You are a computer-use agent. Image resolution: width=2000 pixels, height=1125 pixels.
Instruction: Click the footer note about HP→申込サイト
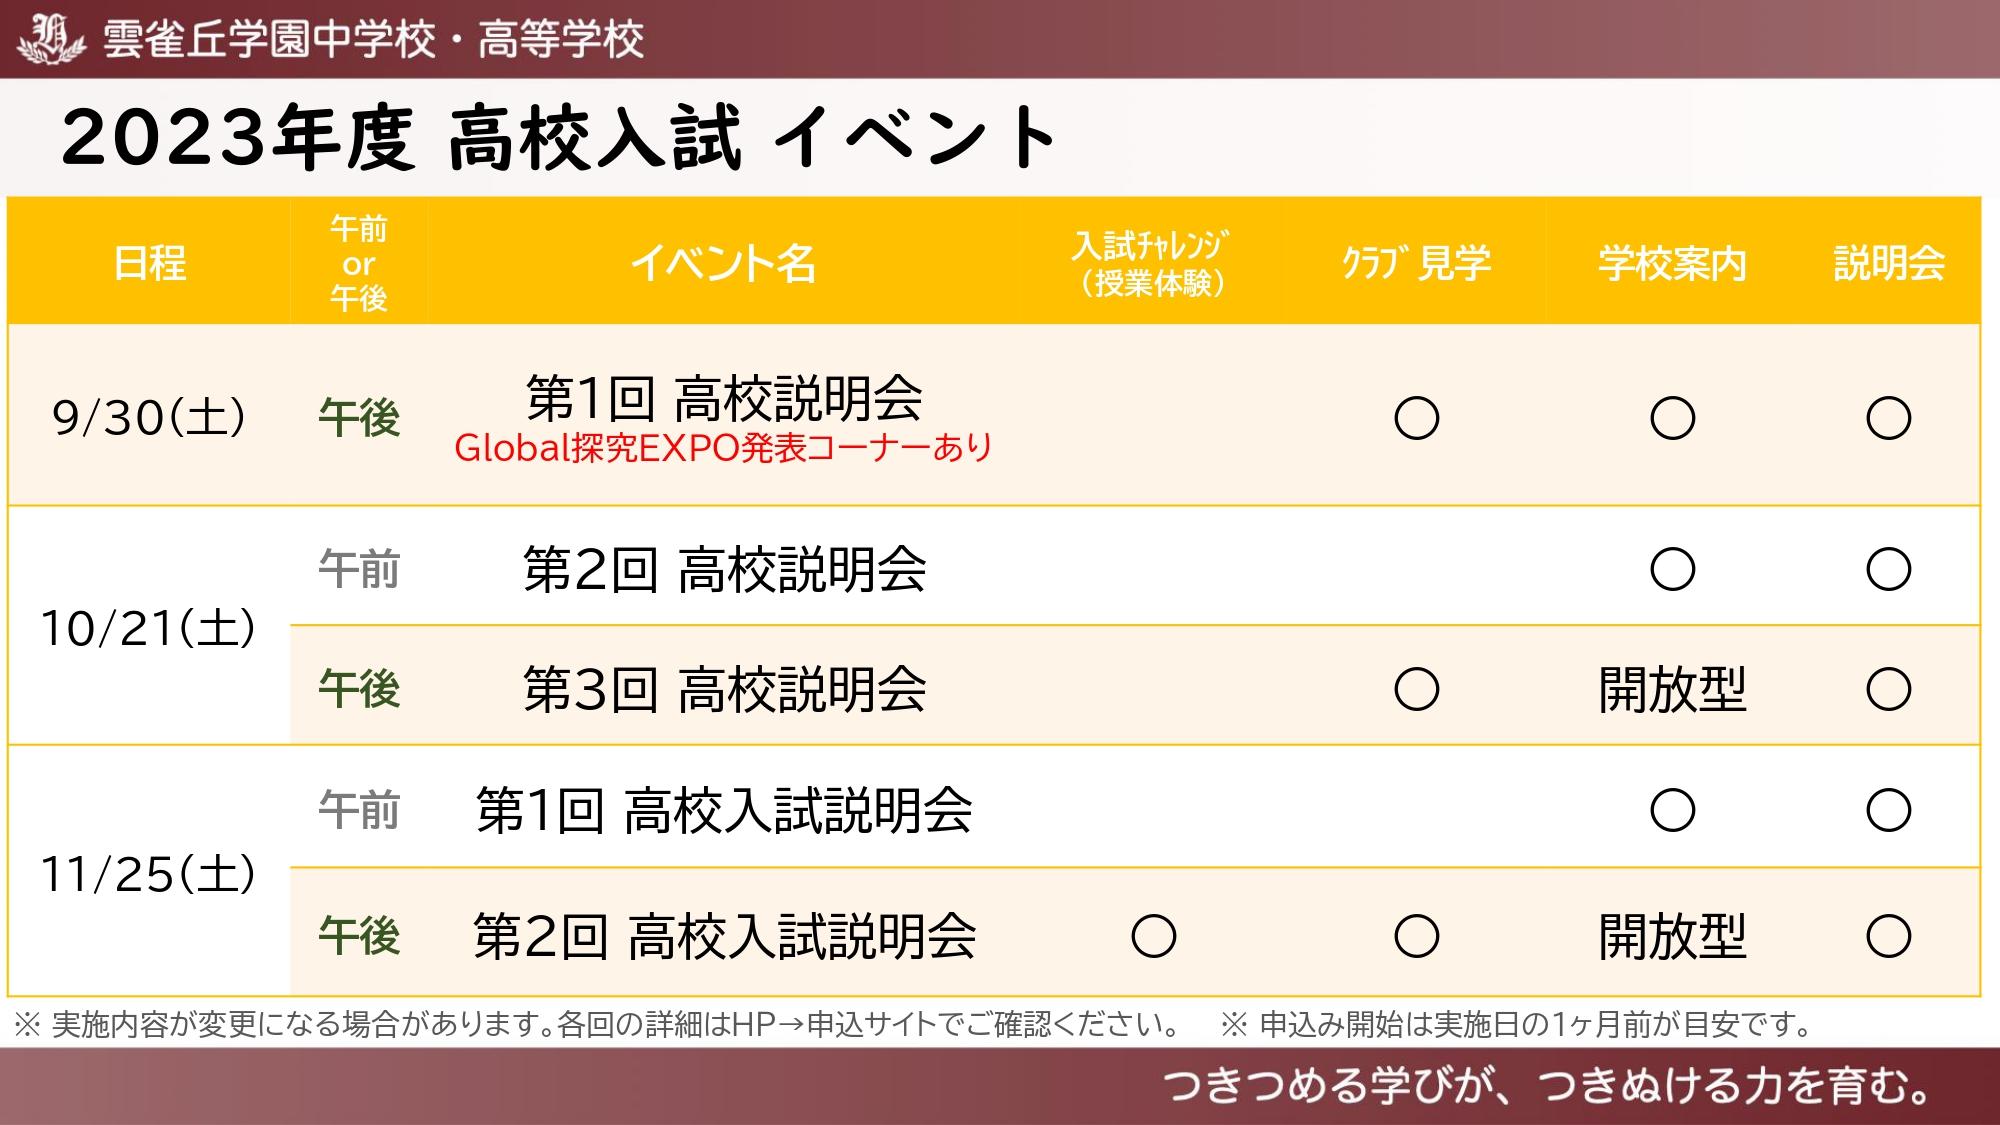click(597, 1024)
